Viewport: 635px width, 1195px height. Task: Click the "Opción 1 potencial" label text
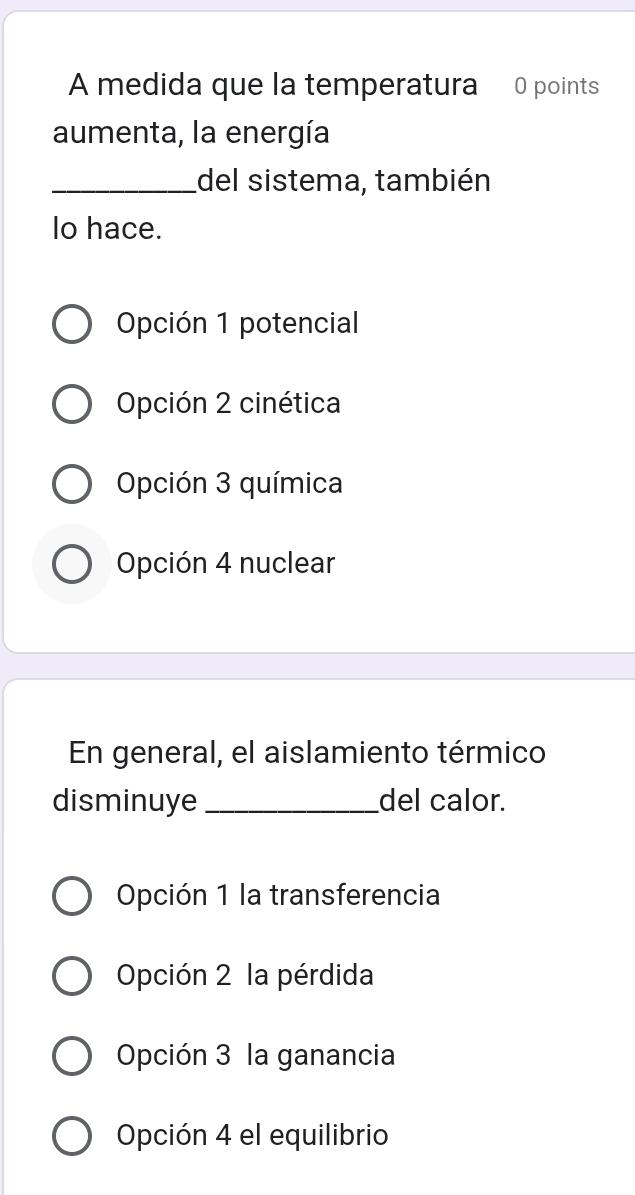[x=237, y=324]
